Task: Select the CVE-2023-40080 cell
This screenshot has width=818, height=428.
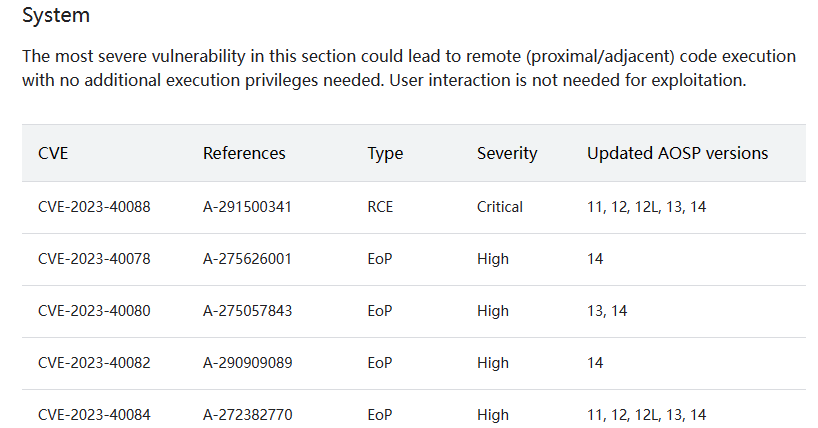Action: pyautogui.click(x=94, y=311)
